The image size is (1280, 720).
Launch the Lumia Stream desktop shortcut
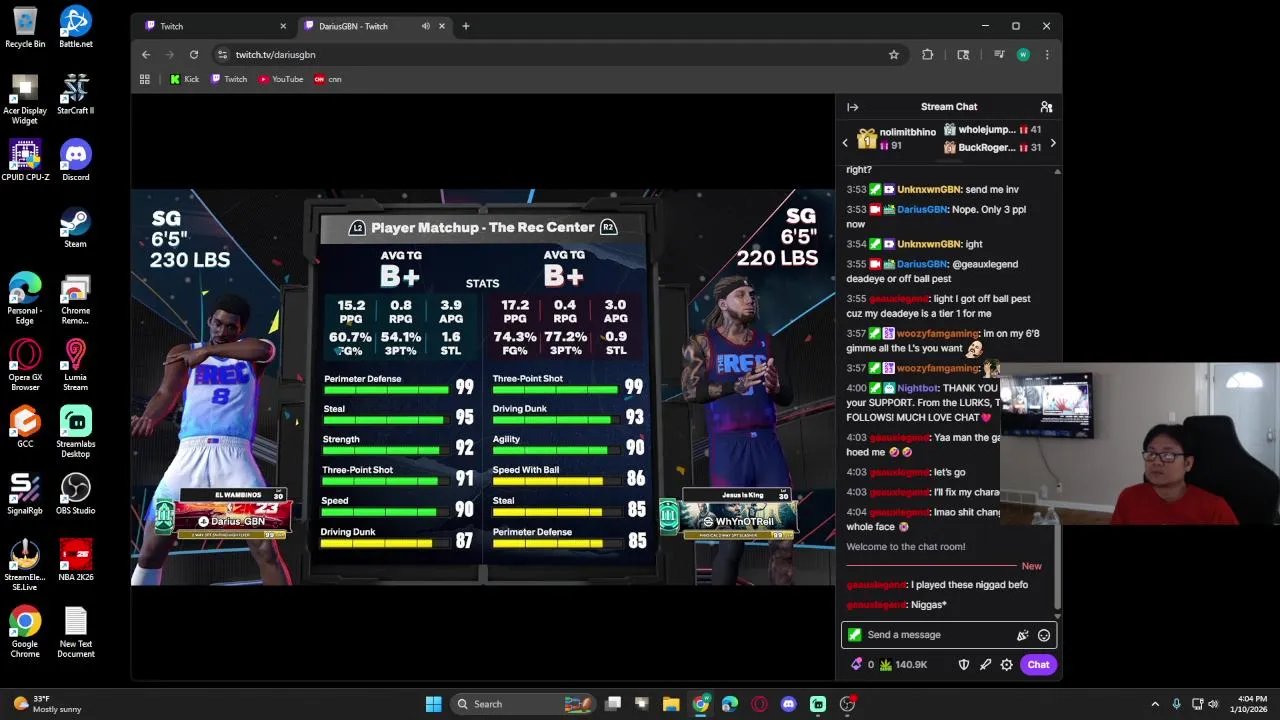[x=76, y=365]
